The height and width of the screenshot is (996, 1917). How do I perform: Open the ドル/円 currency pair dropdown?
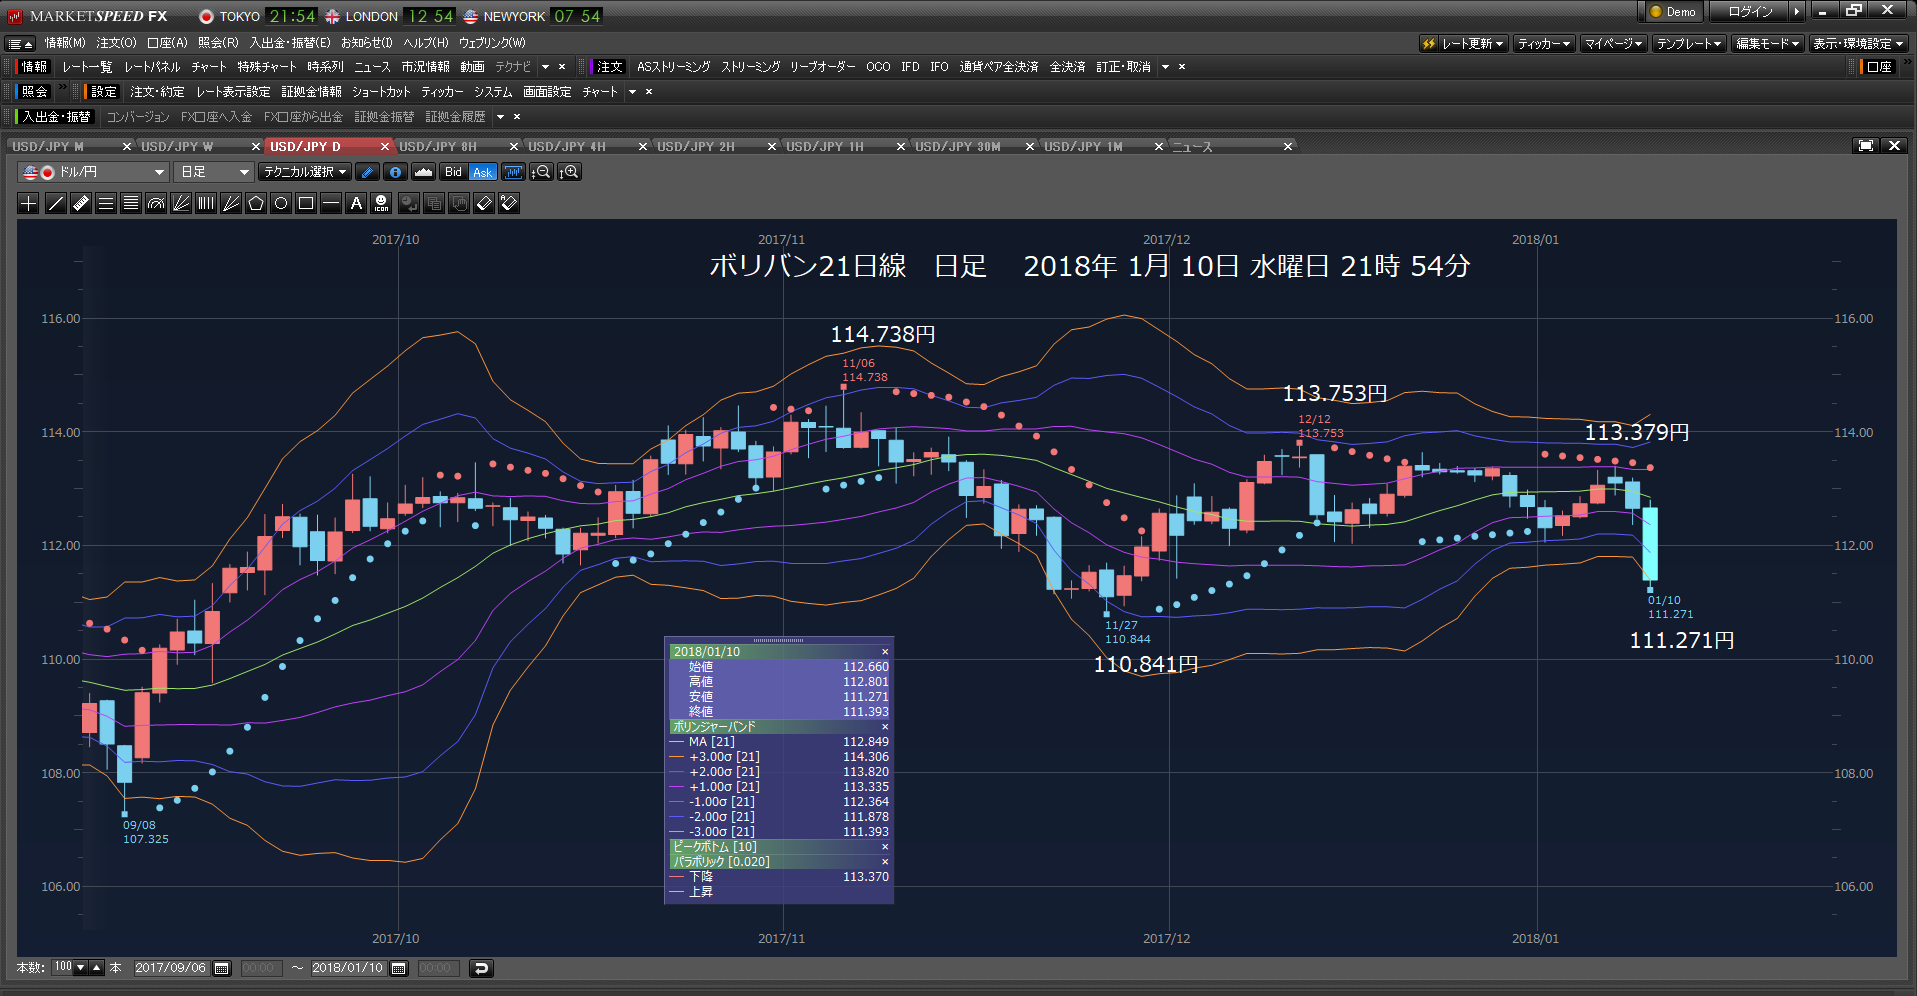(93, 172)
